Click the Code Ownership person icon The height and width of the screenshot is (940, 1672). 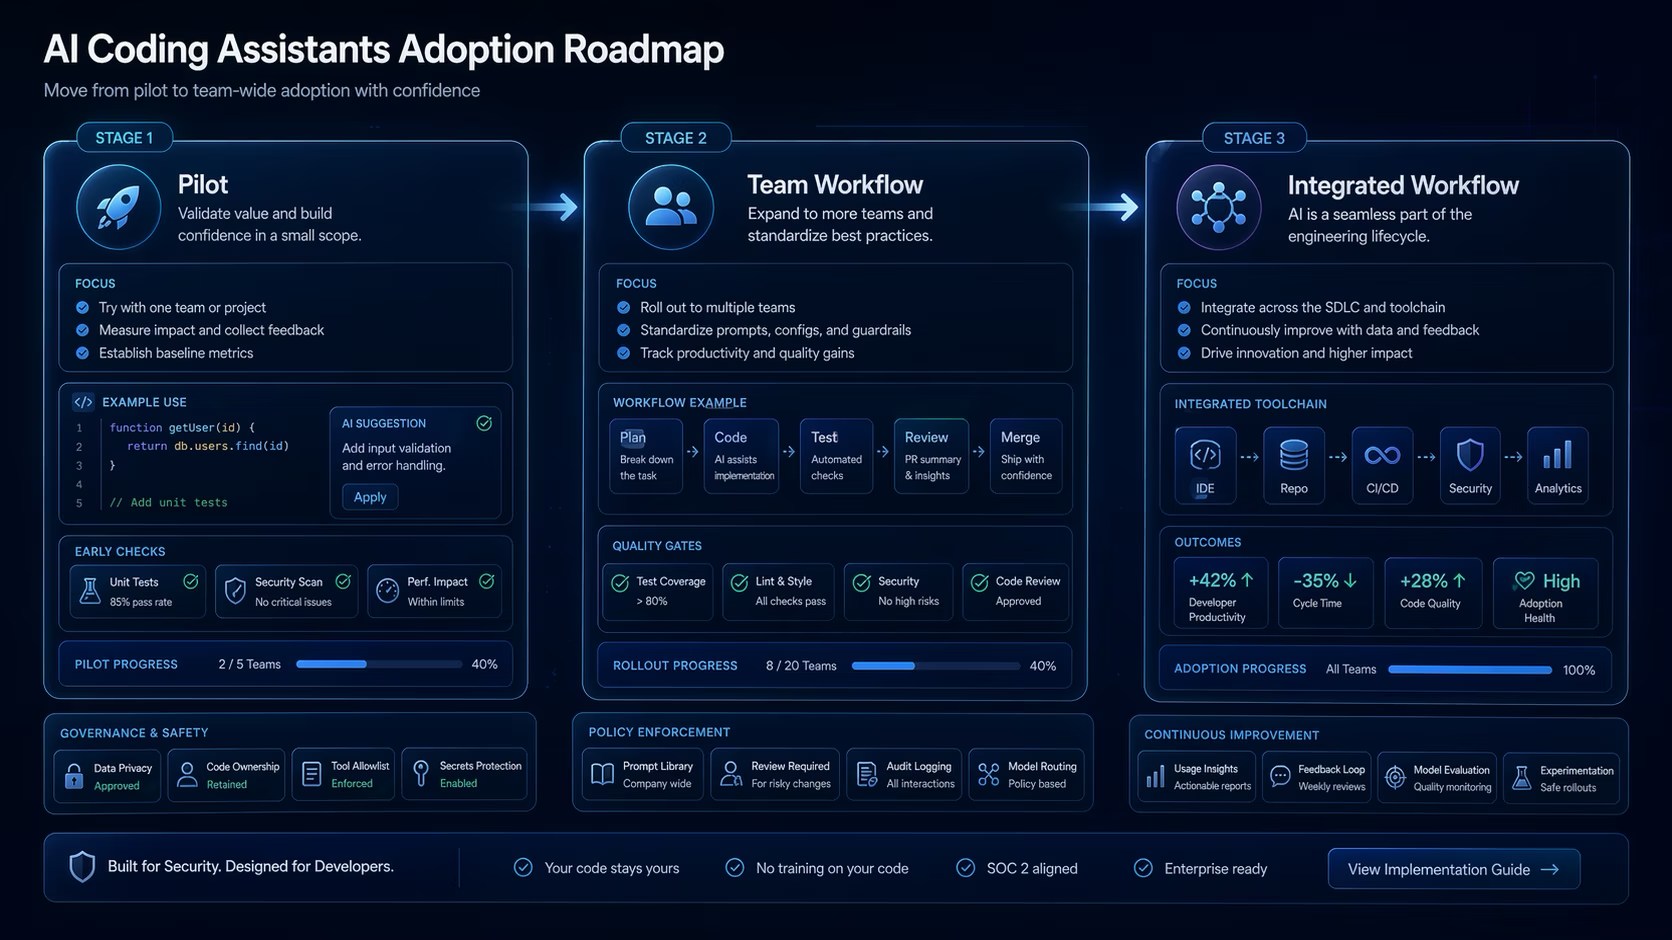187,775
